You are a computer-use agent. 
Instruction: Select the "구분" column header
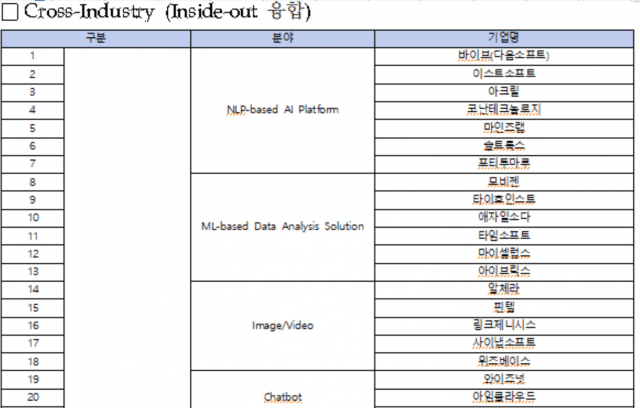[96, 38]
